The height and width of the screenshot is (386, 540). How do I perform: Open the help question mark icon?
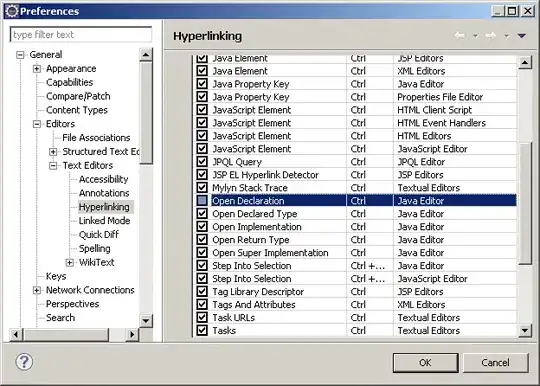tap(24, 362)
